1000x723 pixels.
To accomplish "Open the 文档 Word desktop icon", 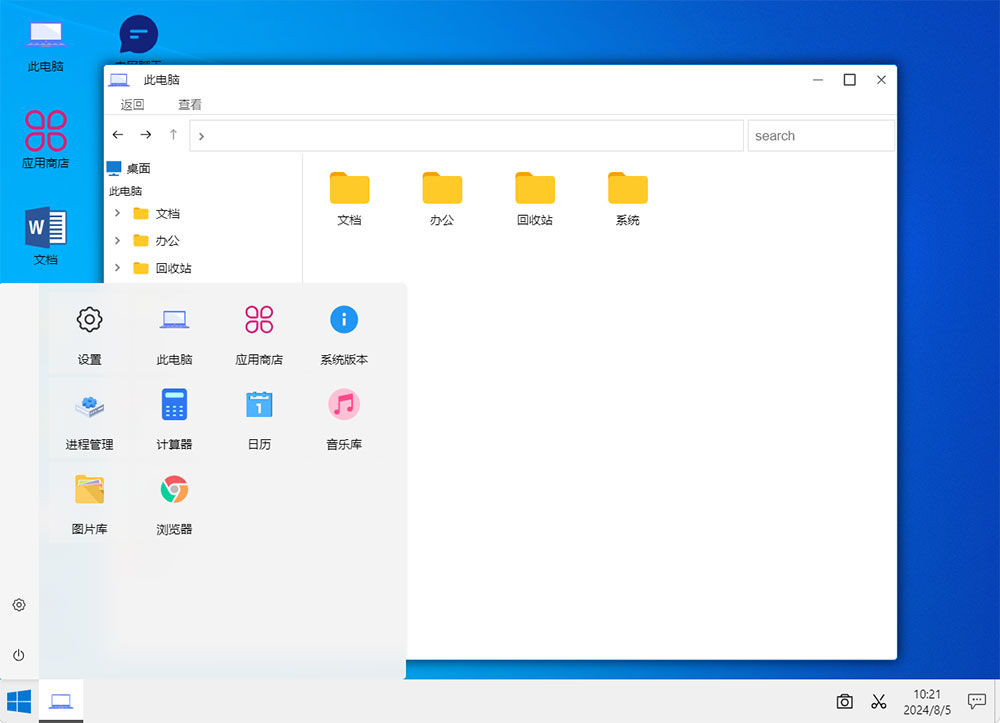I will pyautogui.click(x=45, y=236).
